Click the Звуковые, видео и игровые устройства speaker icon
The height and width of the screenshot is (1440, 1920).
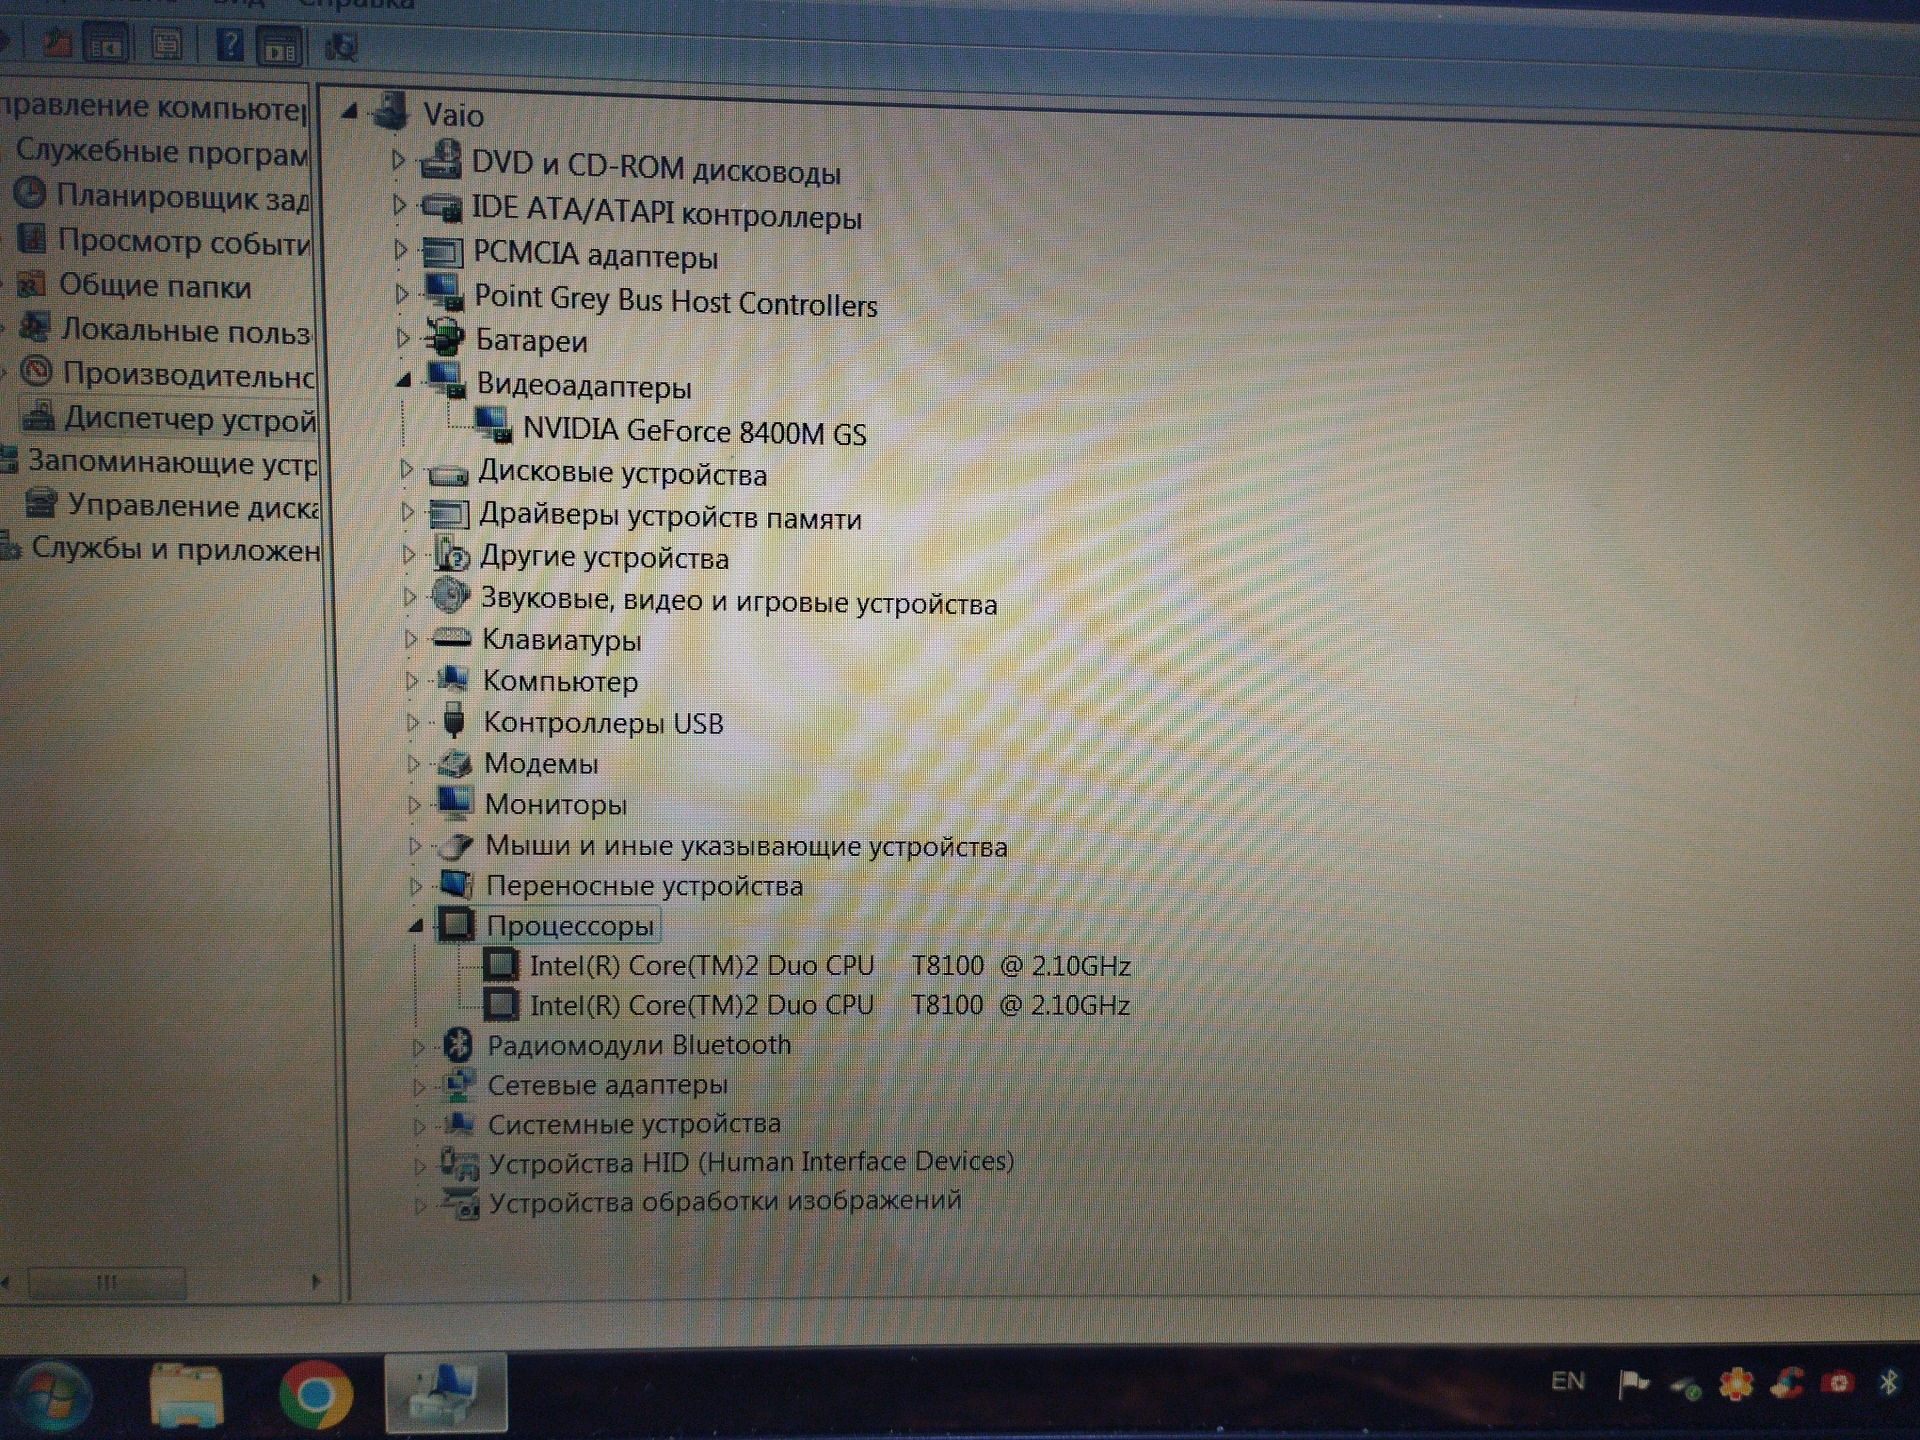point(450,596)
